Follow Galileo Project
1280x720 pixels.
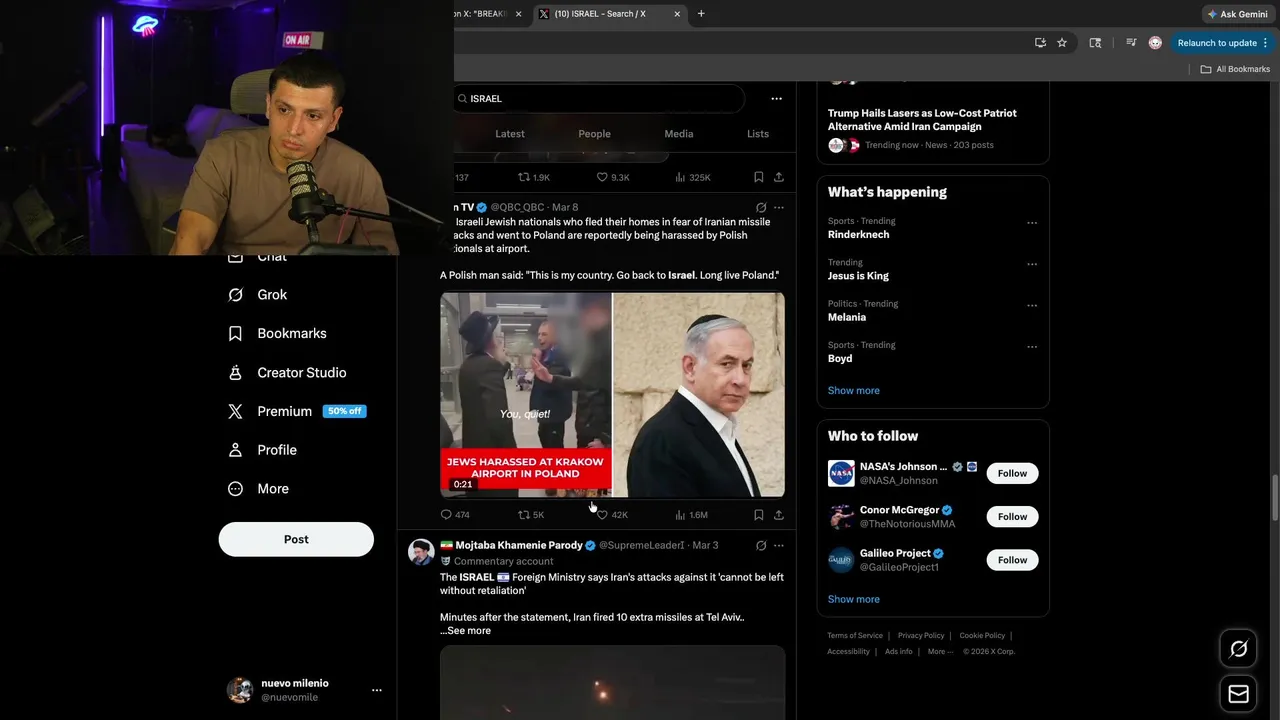tap(1012, 560)
